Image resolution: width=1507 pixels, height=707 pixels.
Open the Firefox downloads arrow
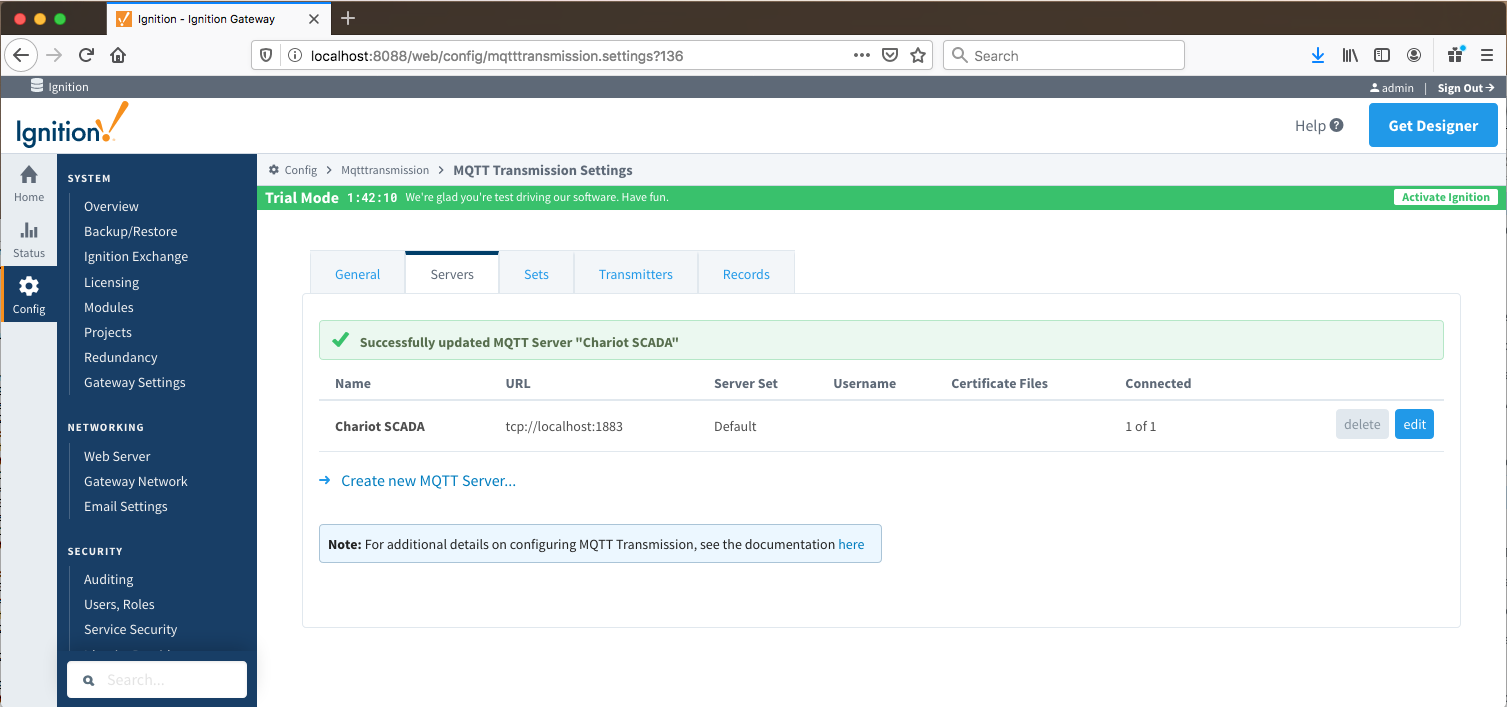1318,56
